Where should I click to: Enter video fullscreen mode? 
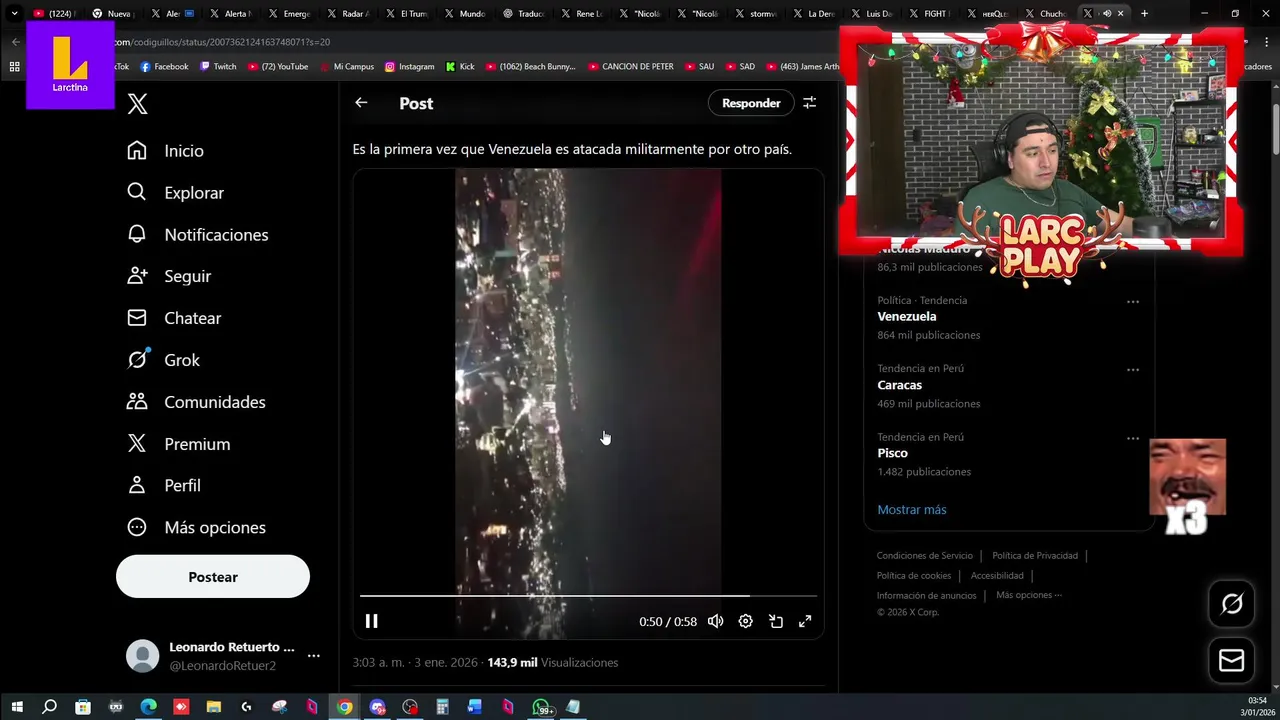[805, 621]
